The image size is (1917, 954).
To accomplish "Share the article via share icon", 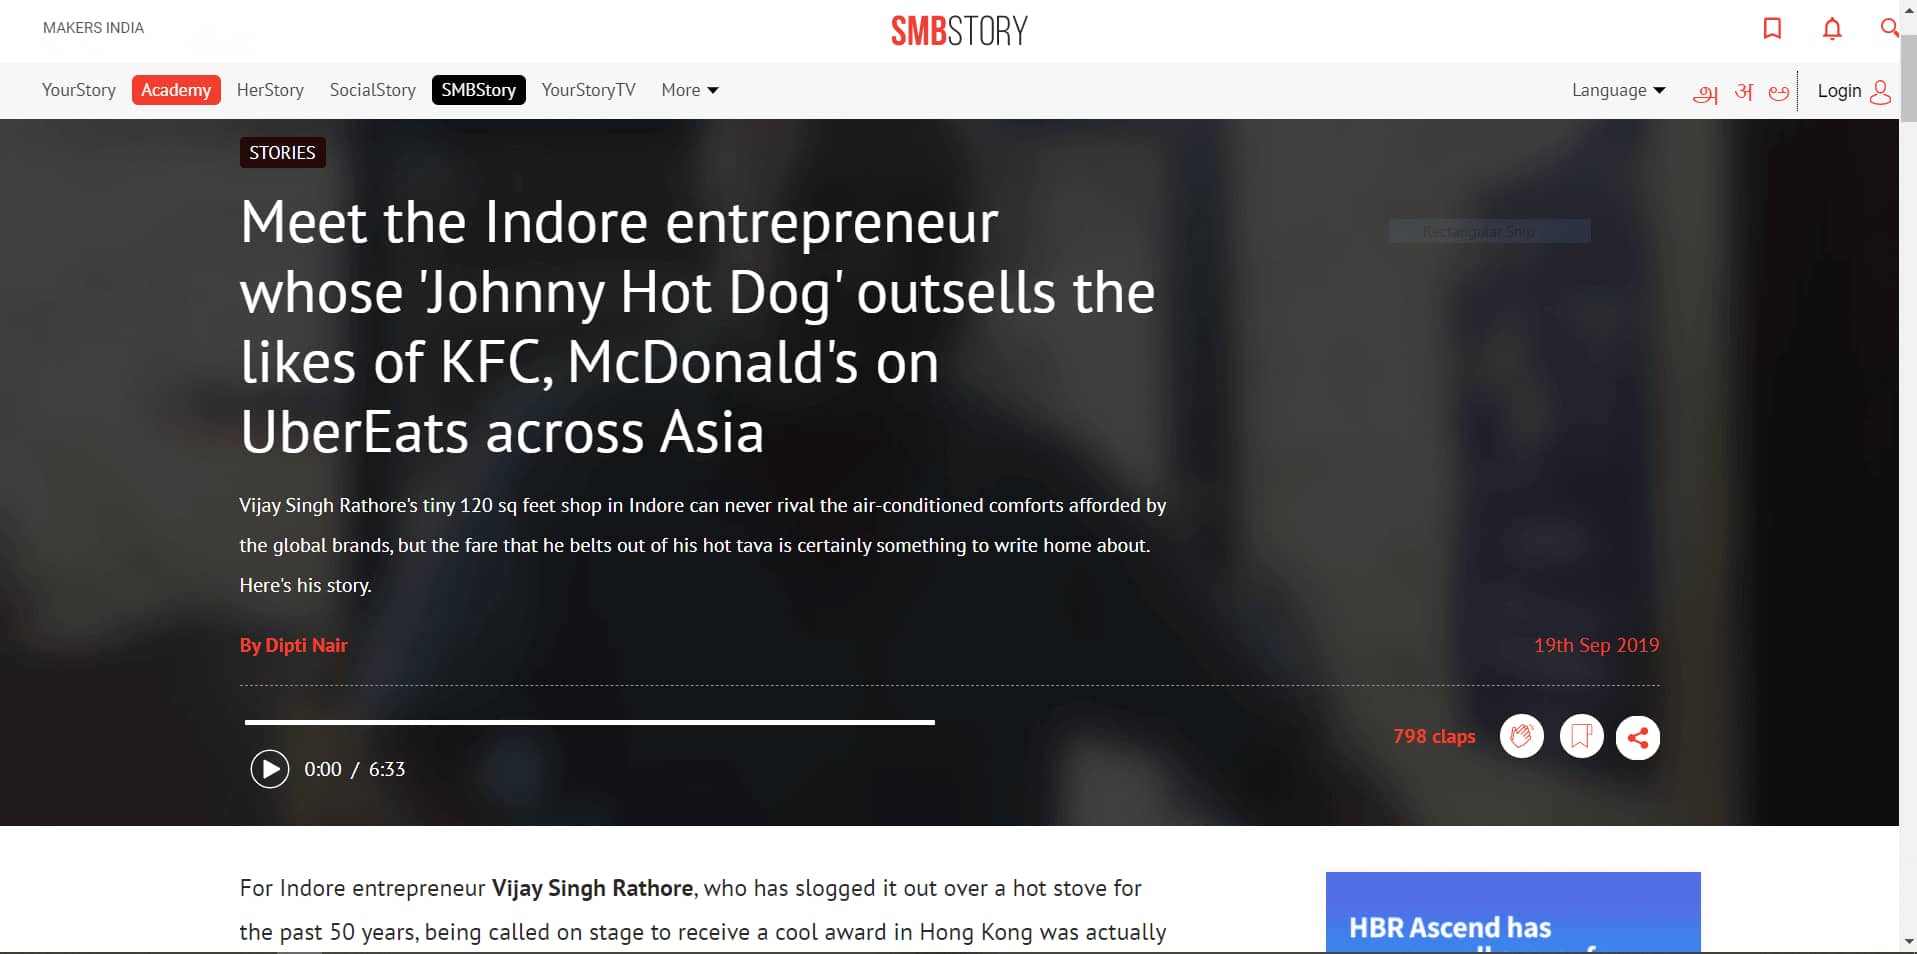I will click(x=1638, y=738).
